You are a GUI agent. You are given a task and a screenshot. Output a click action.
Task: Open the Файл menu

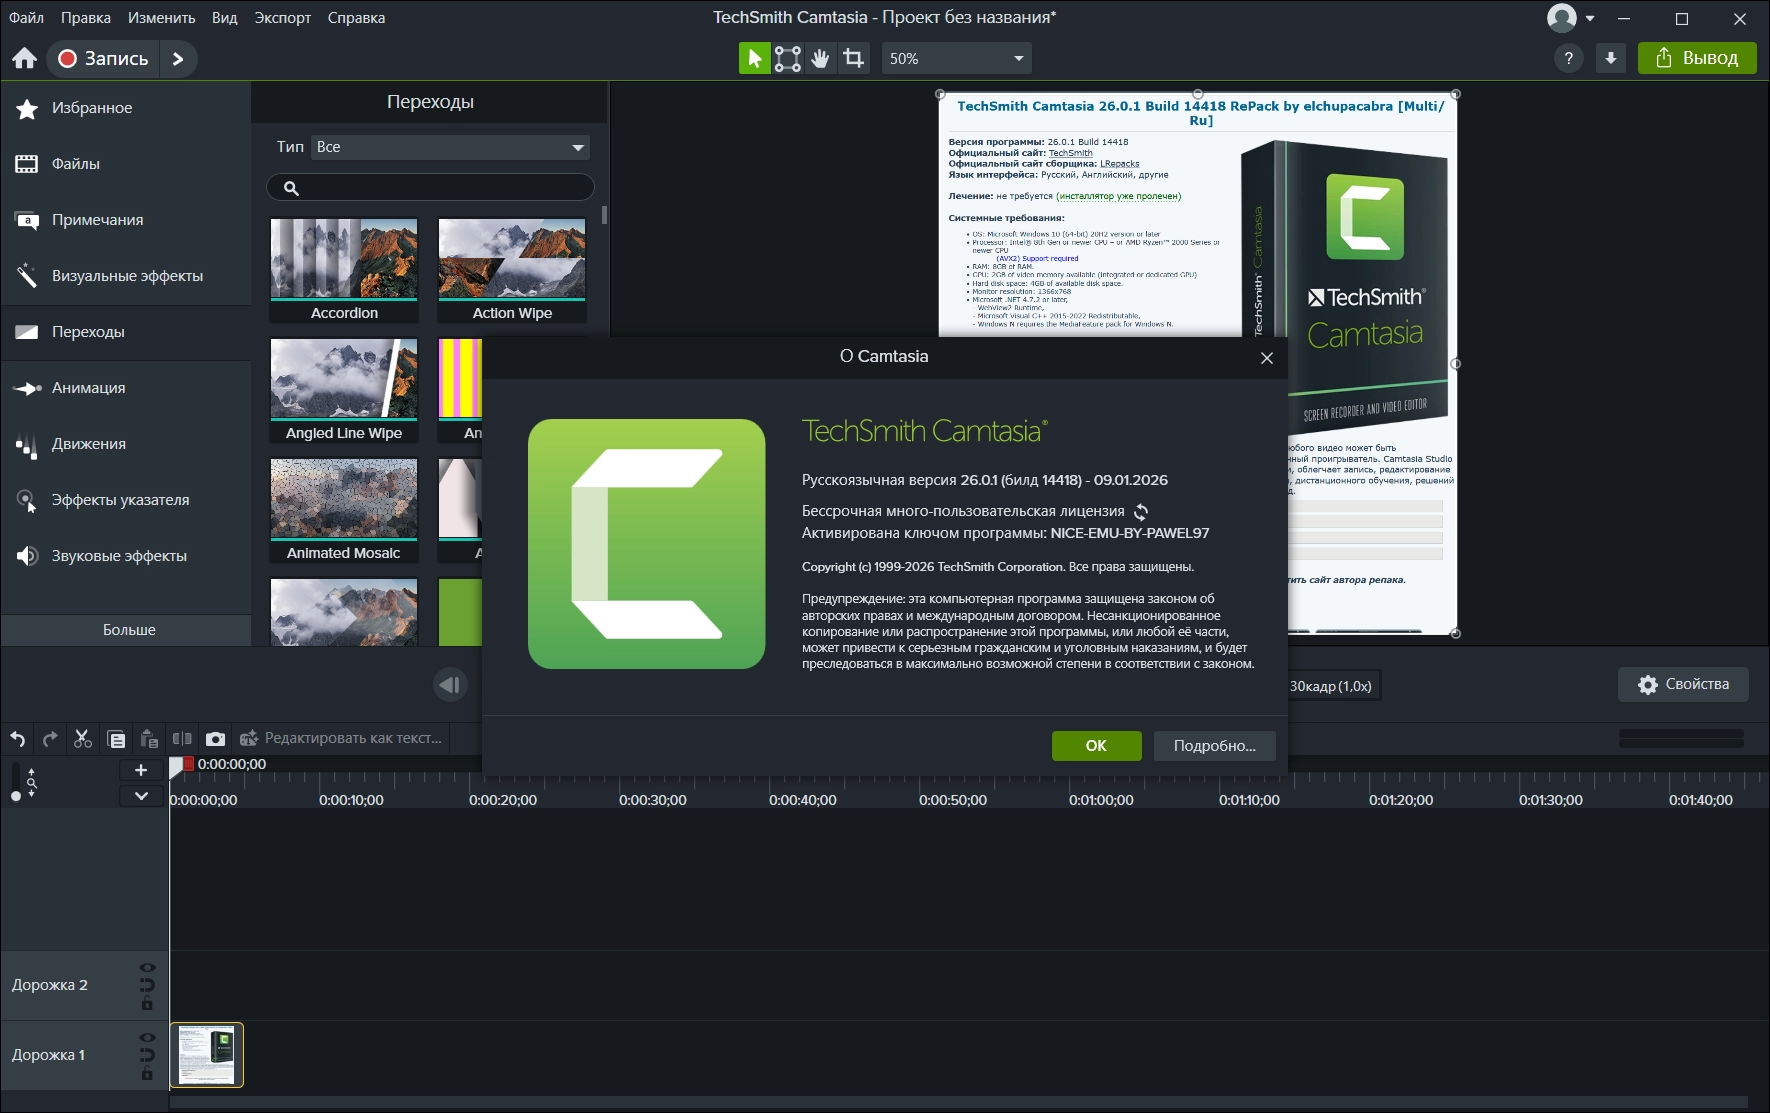click(x=27, y=18)
